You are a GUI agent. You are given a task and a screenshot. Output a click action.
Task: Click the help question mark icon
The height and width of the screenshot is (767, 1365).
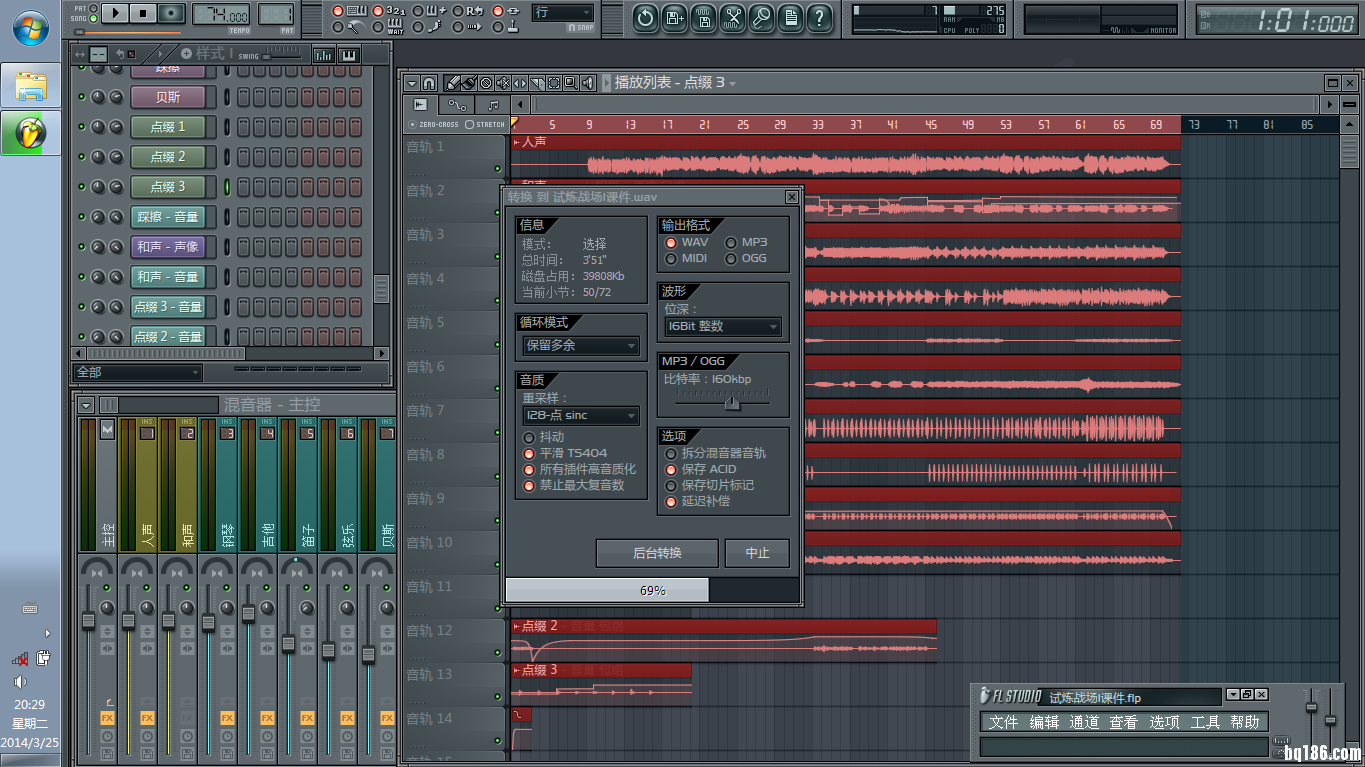[820, 16]
